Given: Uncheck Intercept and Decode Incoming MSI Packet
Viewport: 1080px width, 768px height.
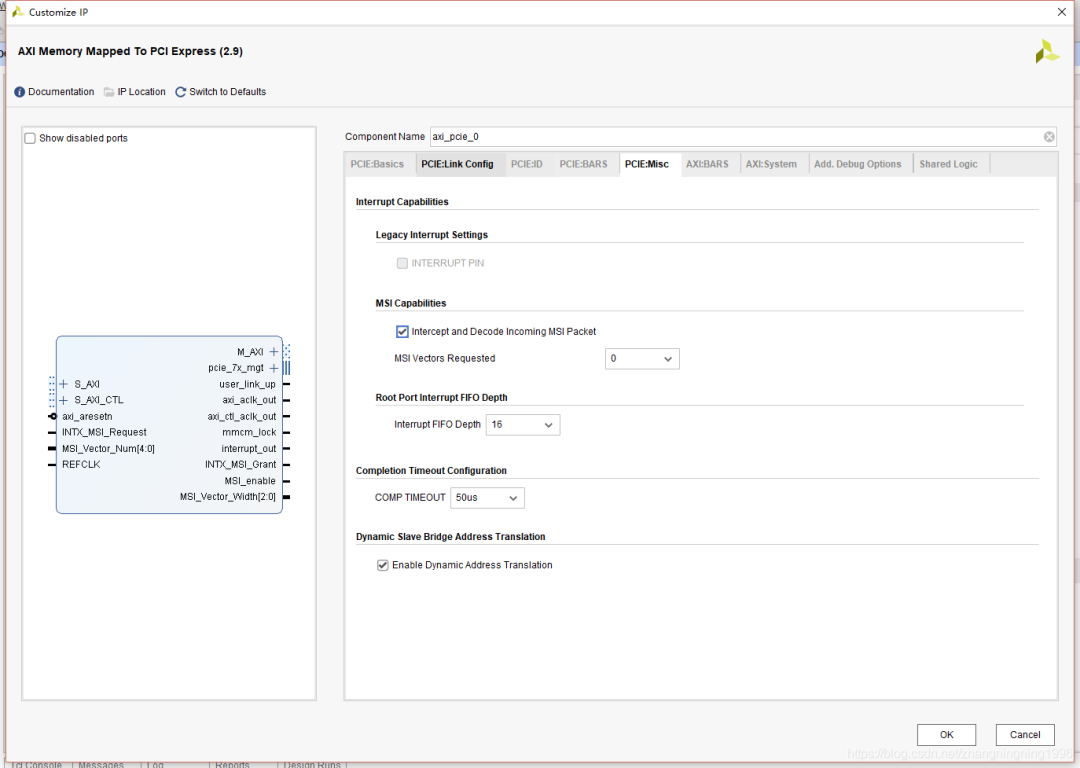Looking at the screenshot, I should coord(403,332).
